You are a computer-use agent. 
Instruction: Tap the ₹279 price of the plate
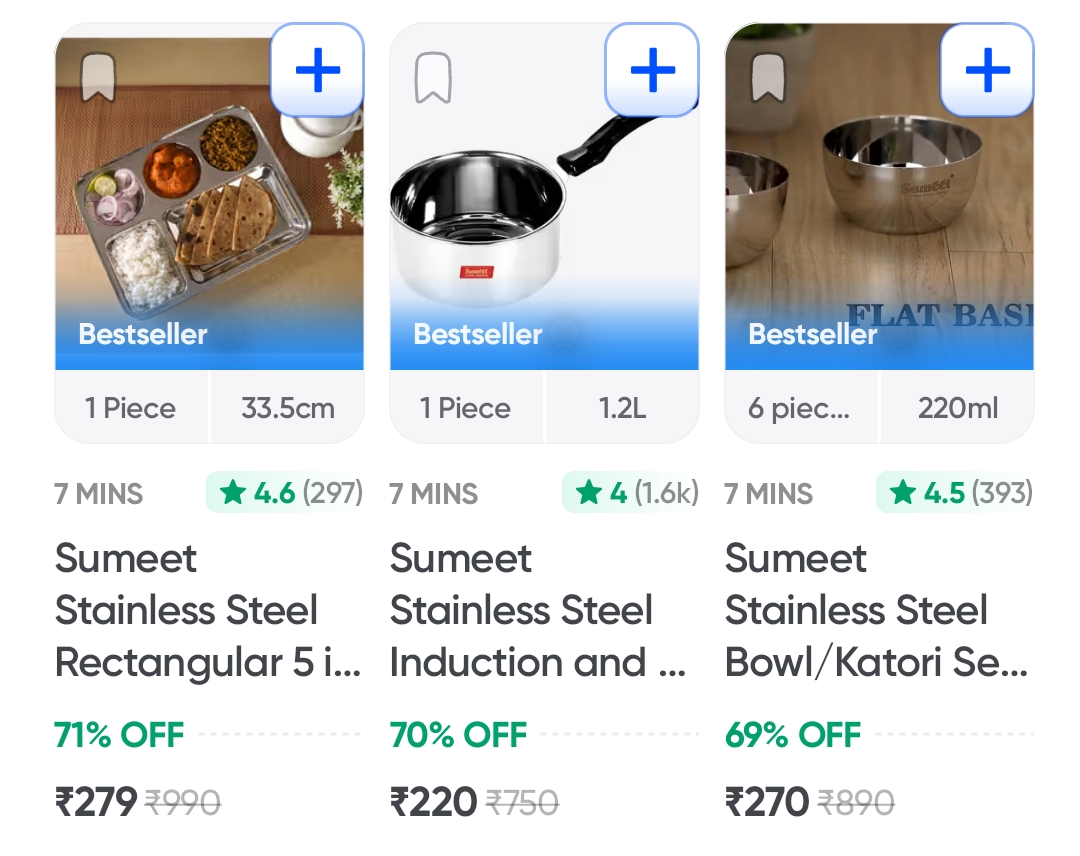tap(96, 801)
